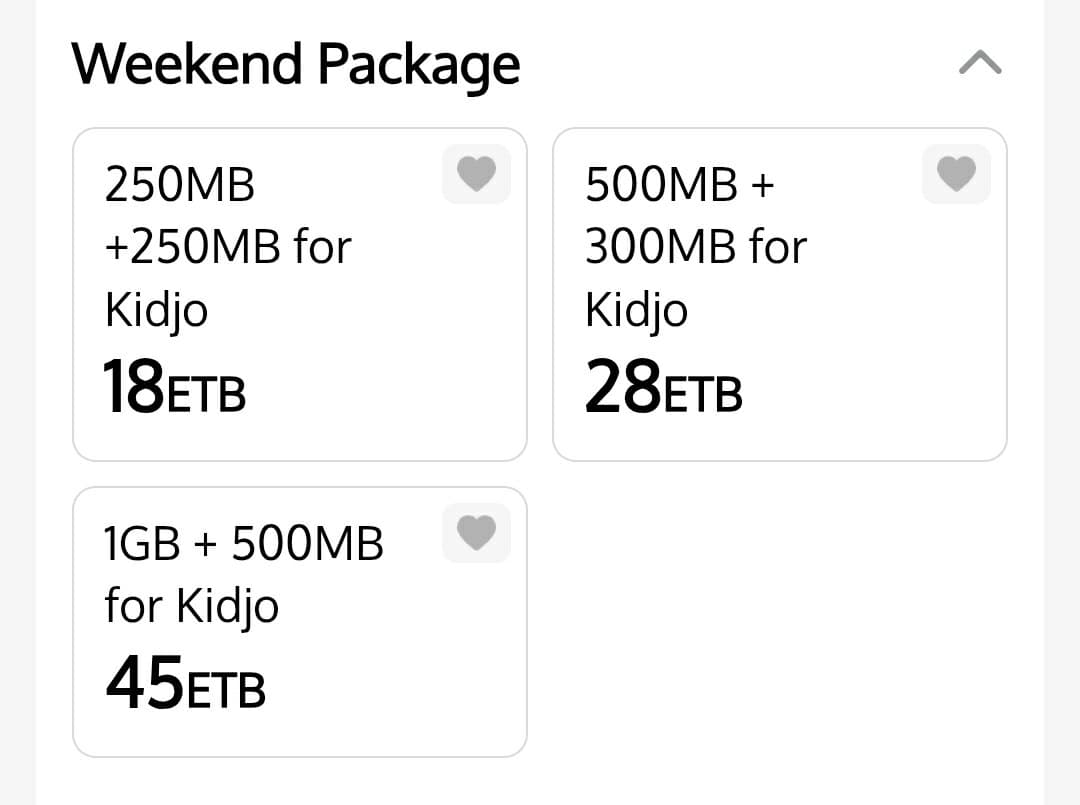Select the 250MB +250MB for Kidjo package card

point(300,294)
